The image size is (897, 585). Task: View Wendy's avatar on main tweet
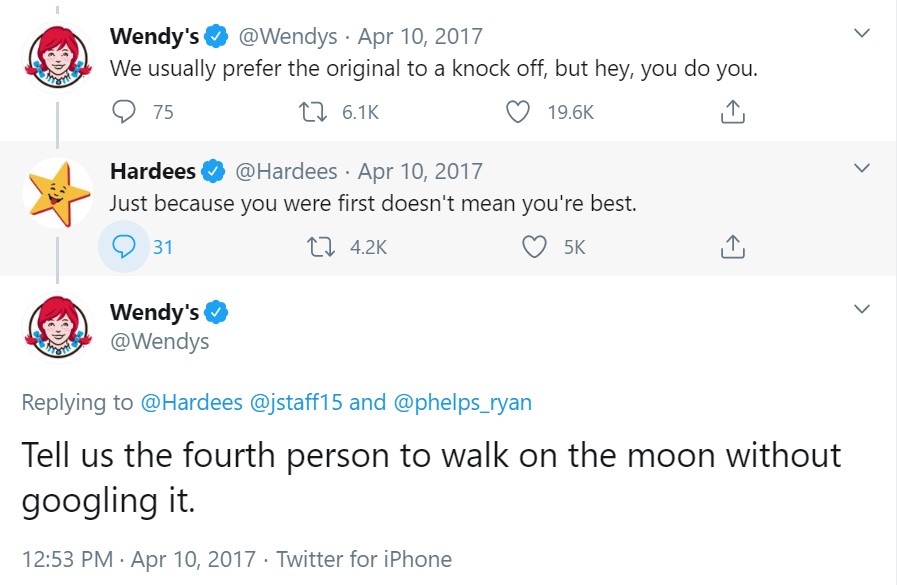pyautogui.click(x=57, y=328)
